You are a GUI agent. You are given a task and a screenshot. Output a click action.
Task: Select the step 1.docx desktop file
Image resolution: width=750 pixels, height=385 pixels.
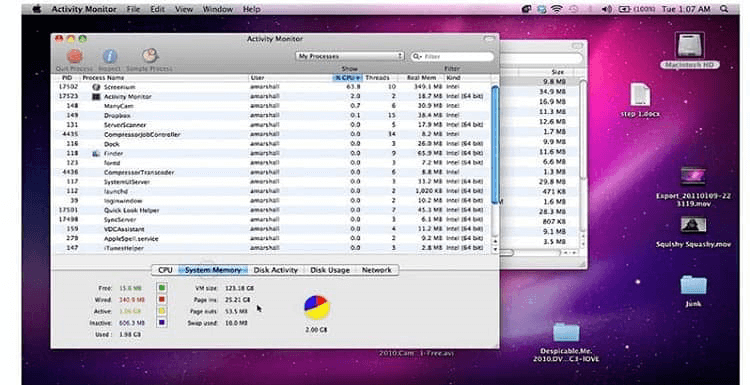640,100
